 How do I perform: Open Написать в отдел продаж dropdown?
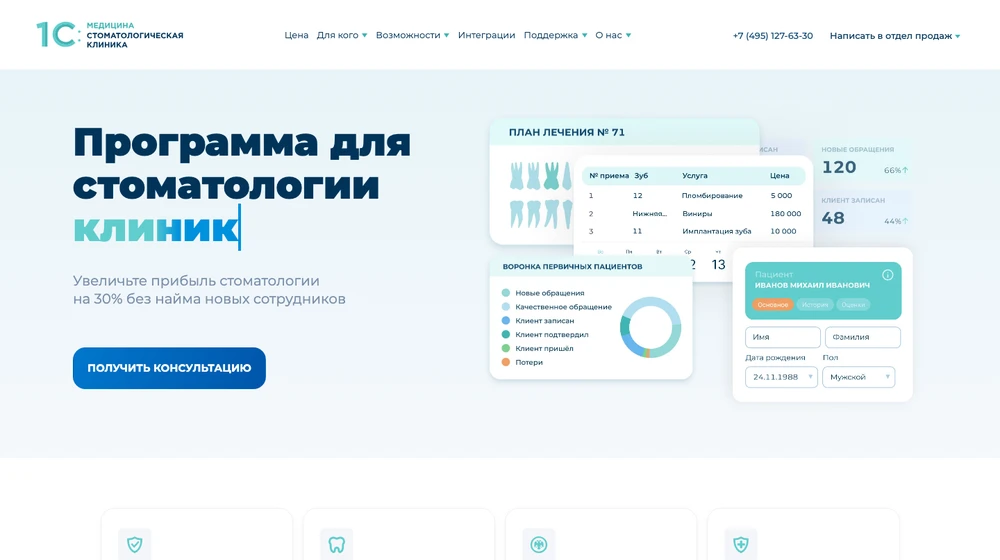pyautogui.click(x=895, y=36)
